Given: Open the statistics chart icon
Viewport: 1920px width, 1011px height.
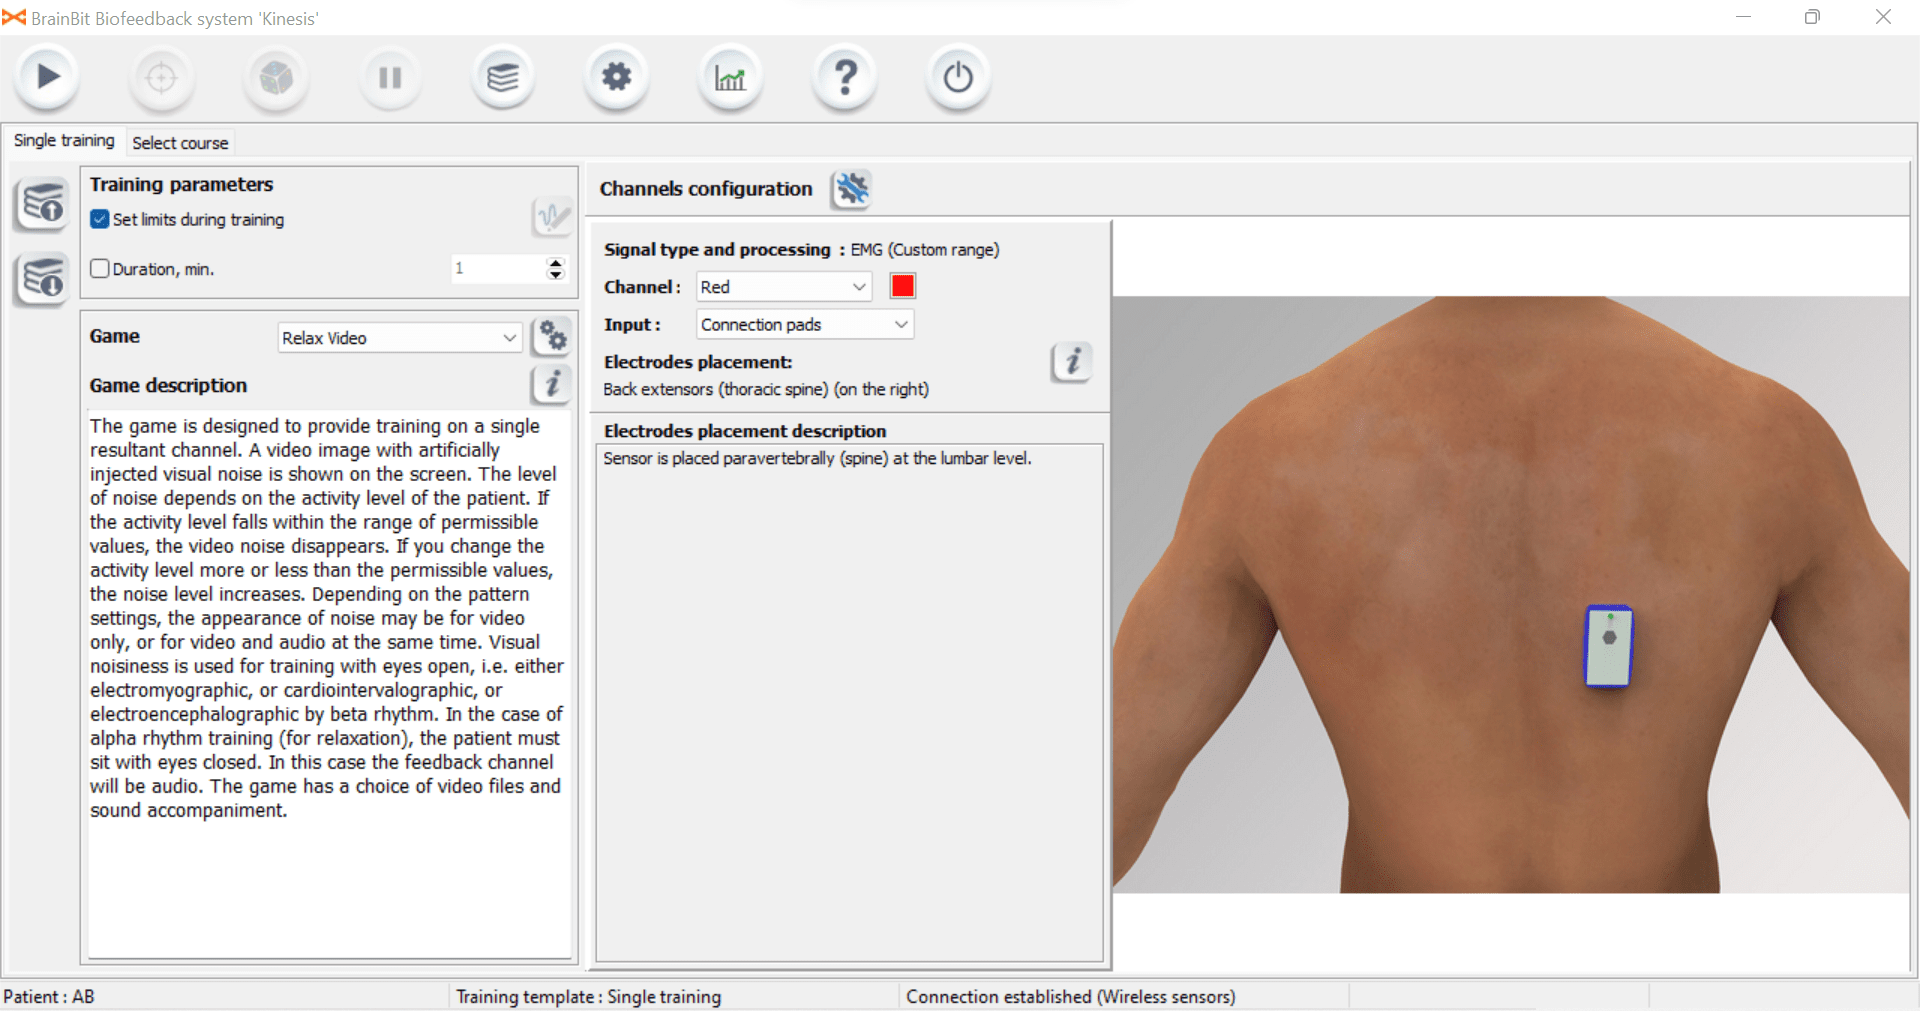Looking at the screenshot, I should (730, 77).
